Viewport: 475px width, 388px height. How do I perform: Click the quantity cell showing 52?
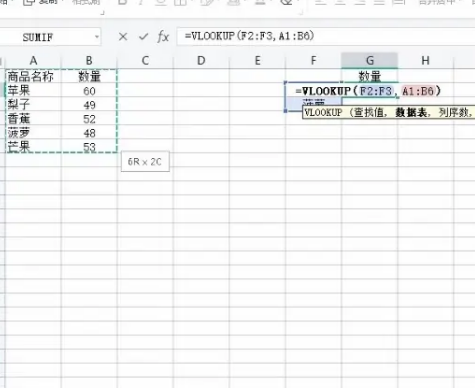89,119
